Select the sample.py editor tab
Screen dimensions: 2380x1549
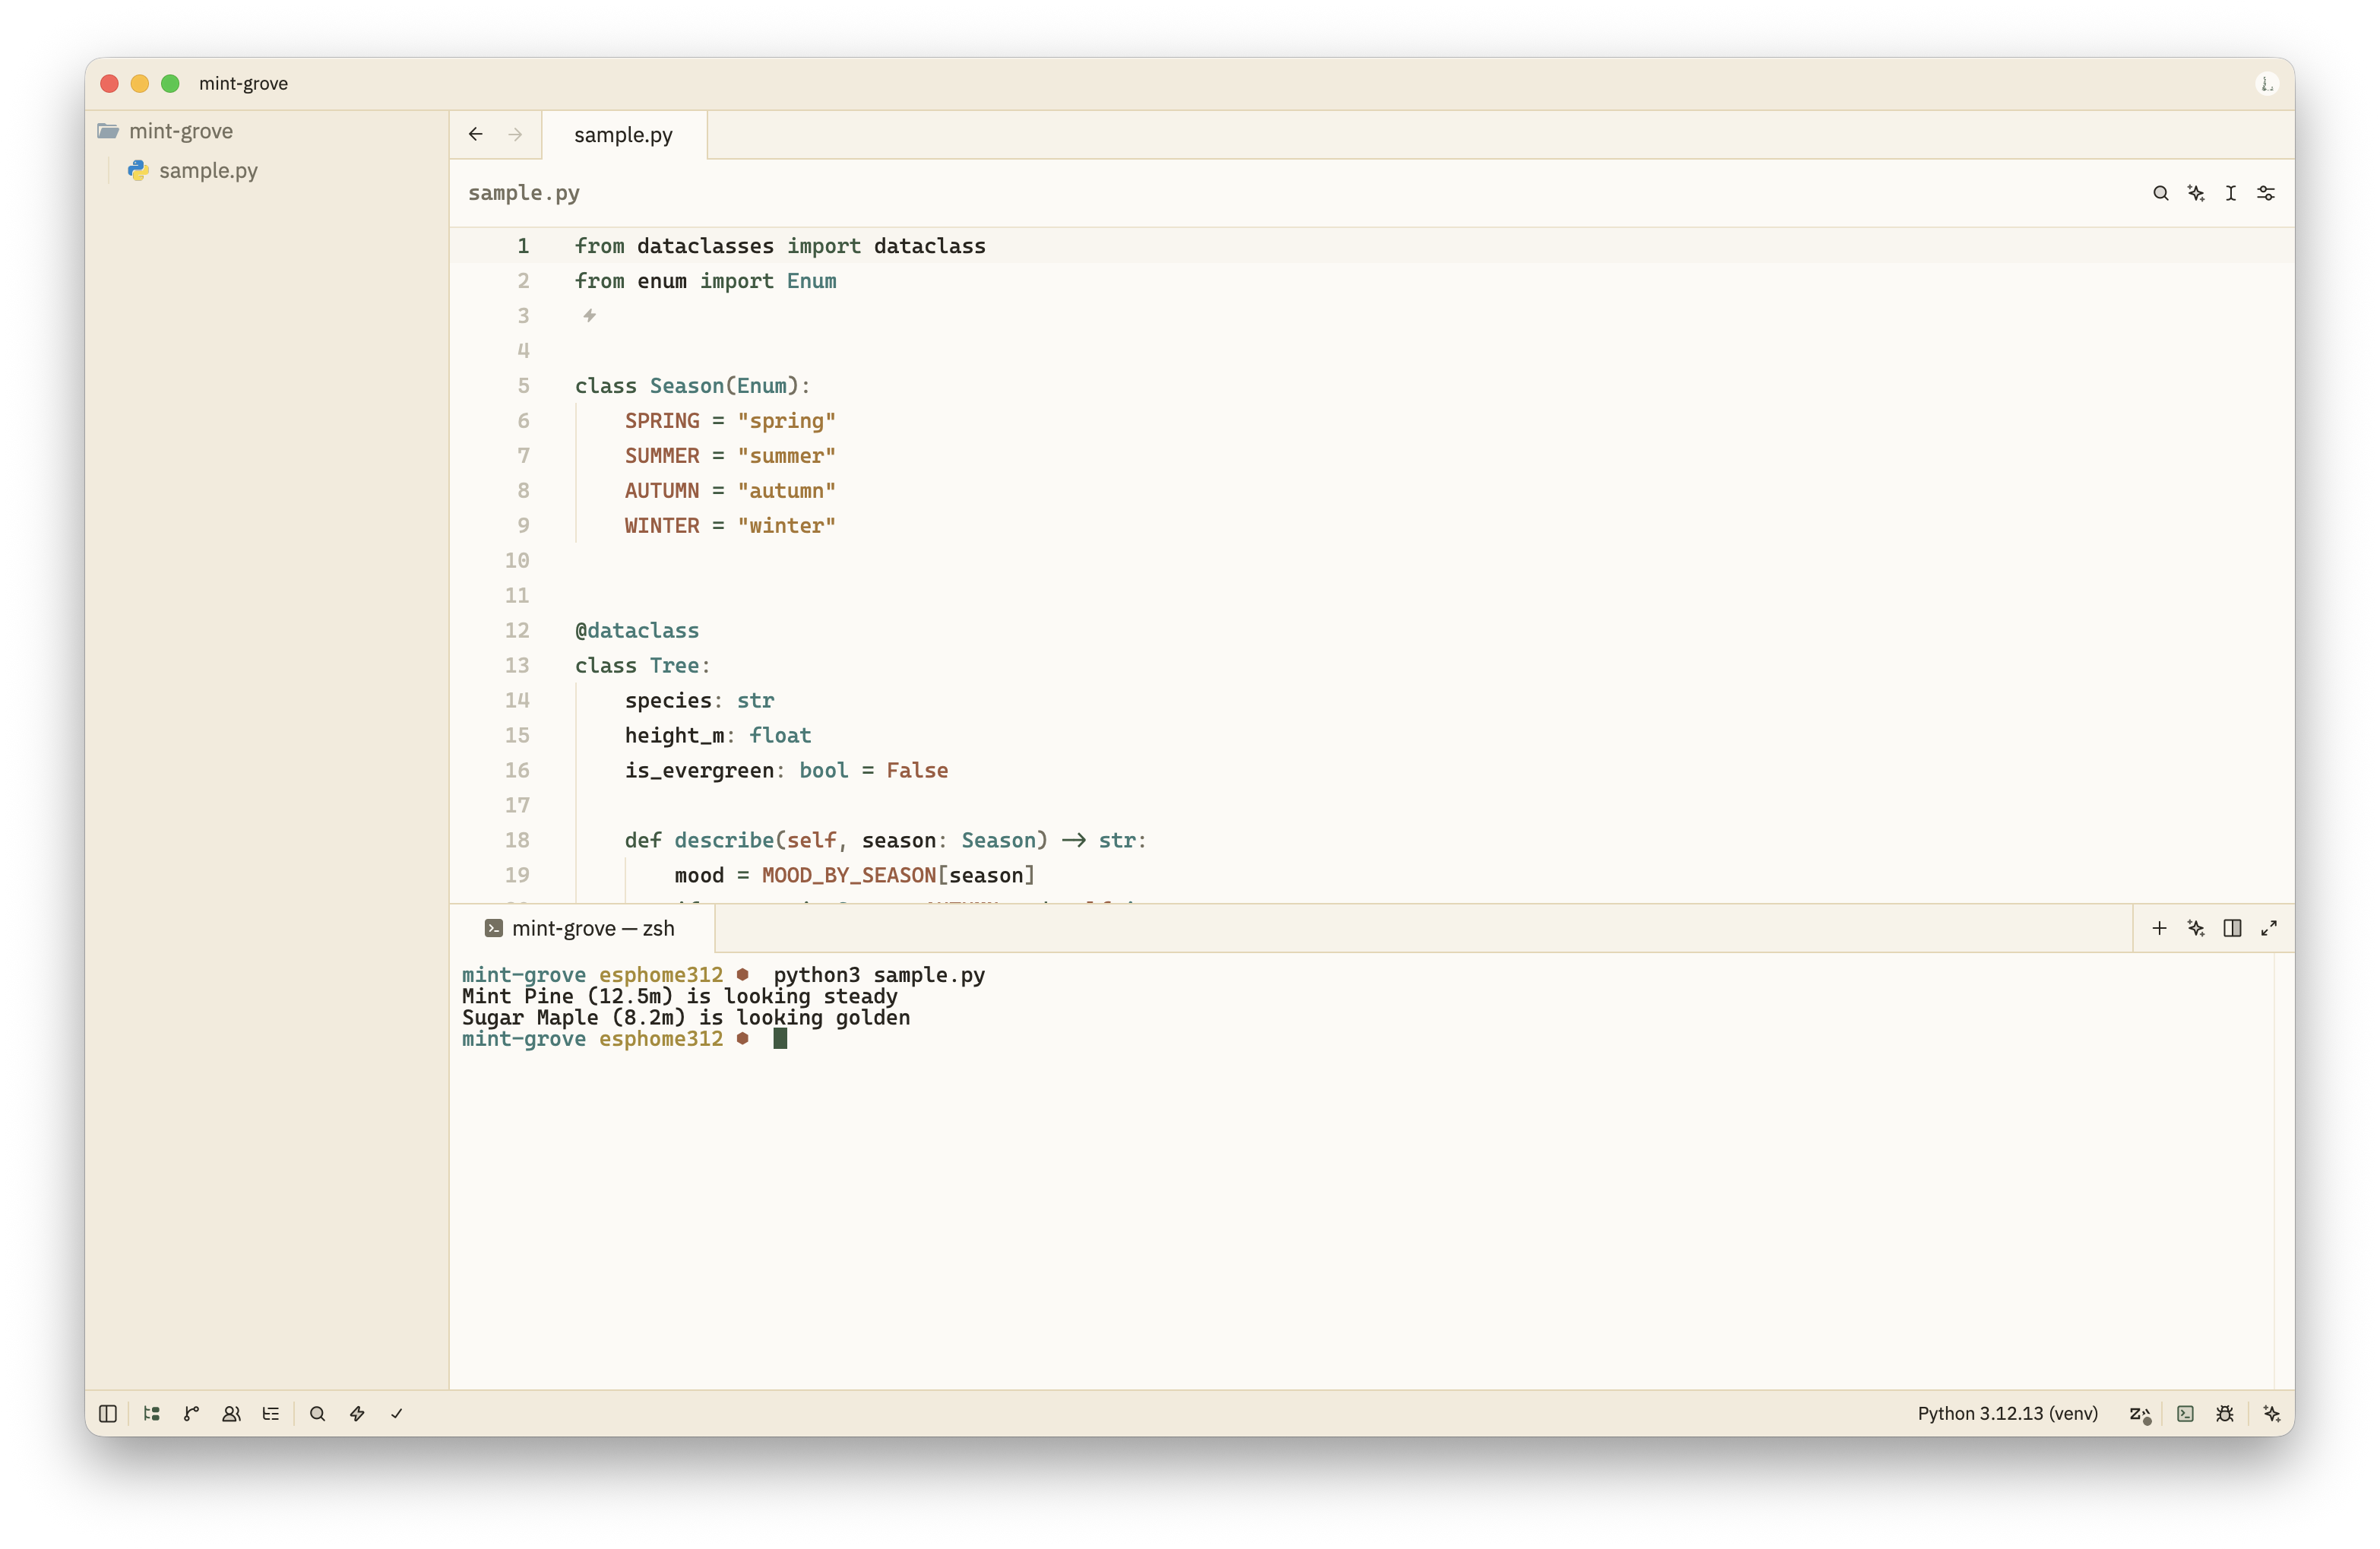(x=624, y=135)
